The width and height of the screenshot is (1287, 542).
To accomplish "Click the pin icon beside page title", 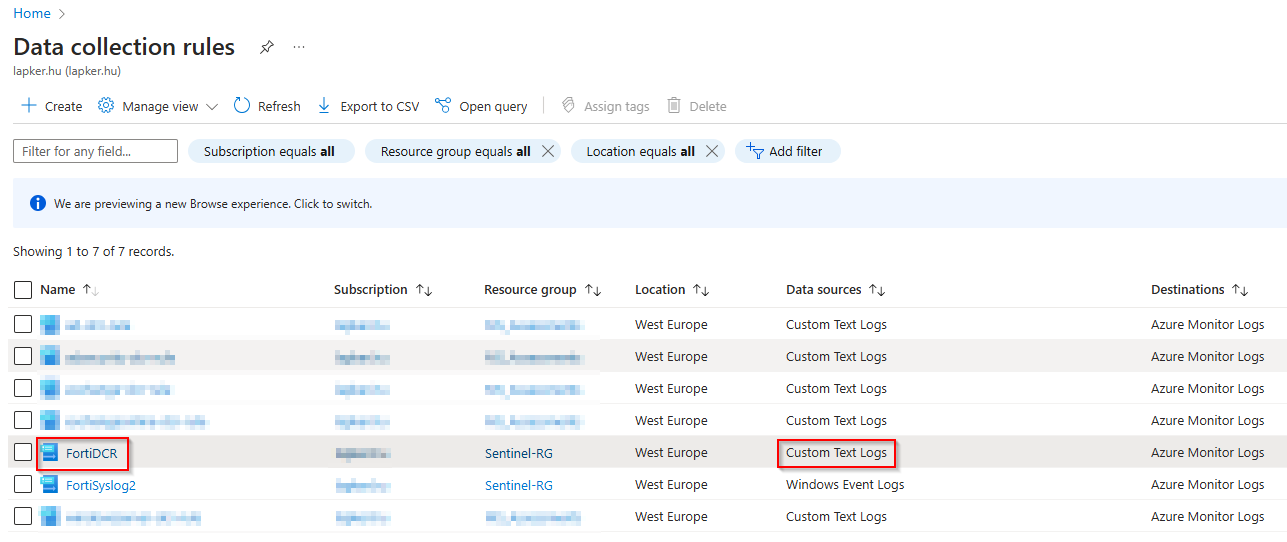I will click(x=266, y=47).
